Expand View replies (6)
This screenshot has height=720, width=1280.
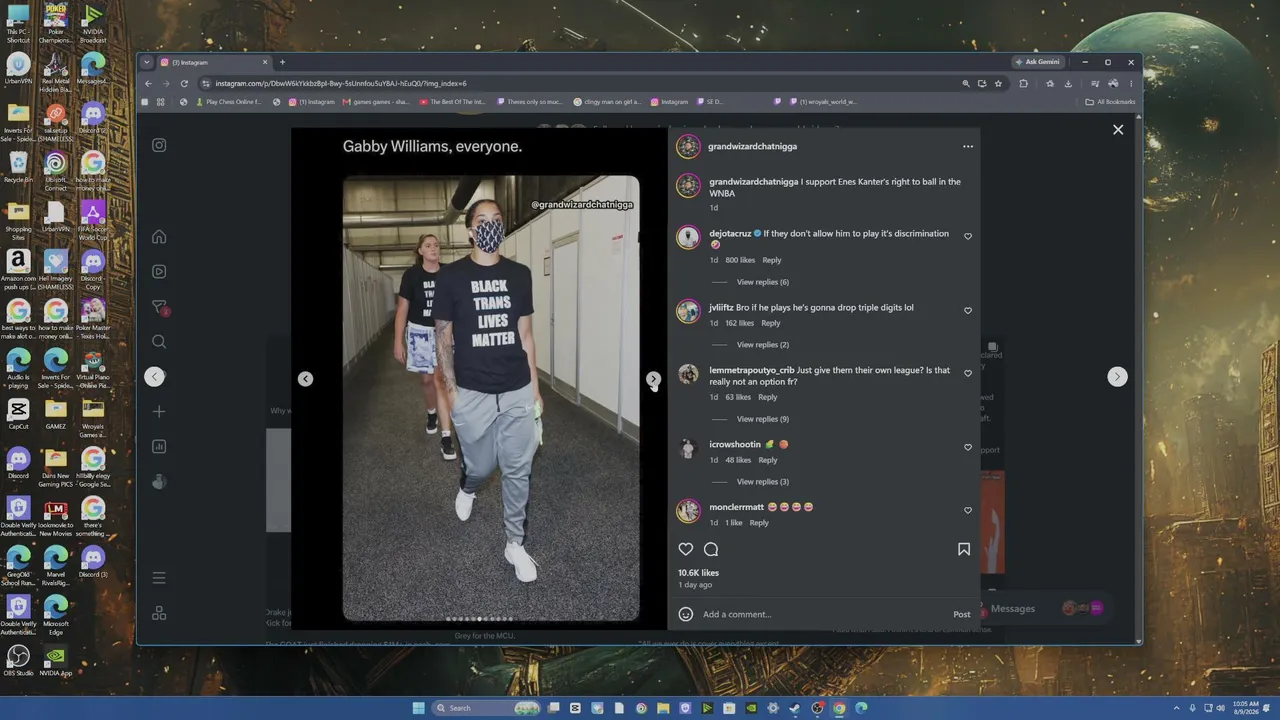pyautogui.click(x=763, y=282)
